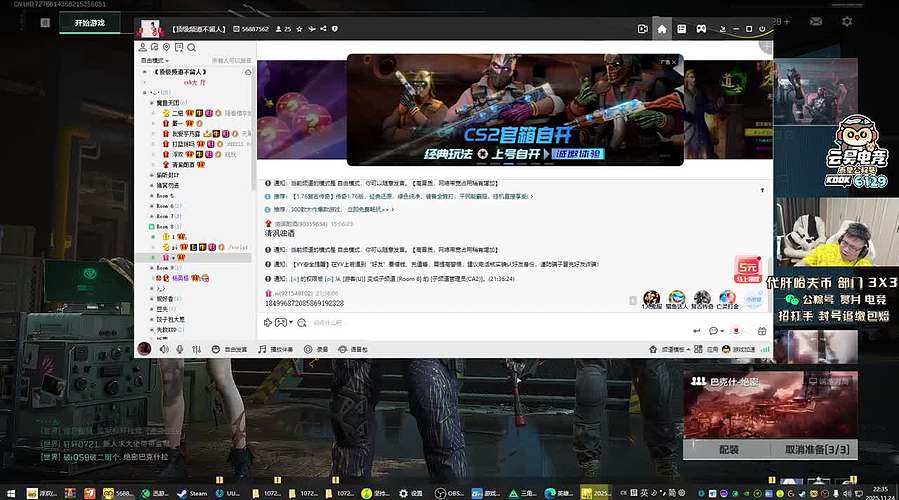Screen dimensions: 899x500
Task: Jump to top of chat arrow
Action: [762, 190]
